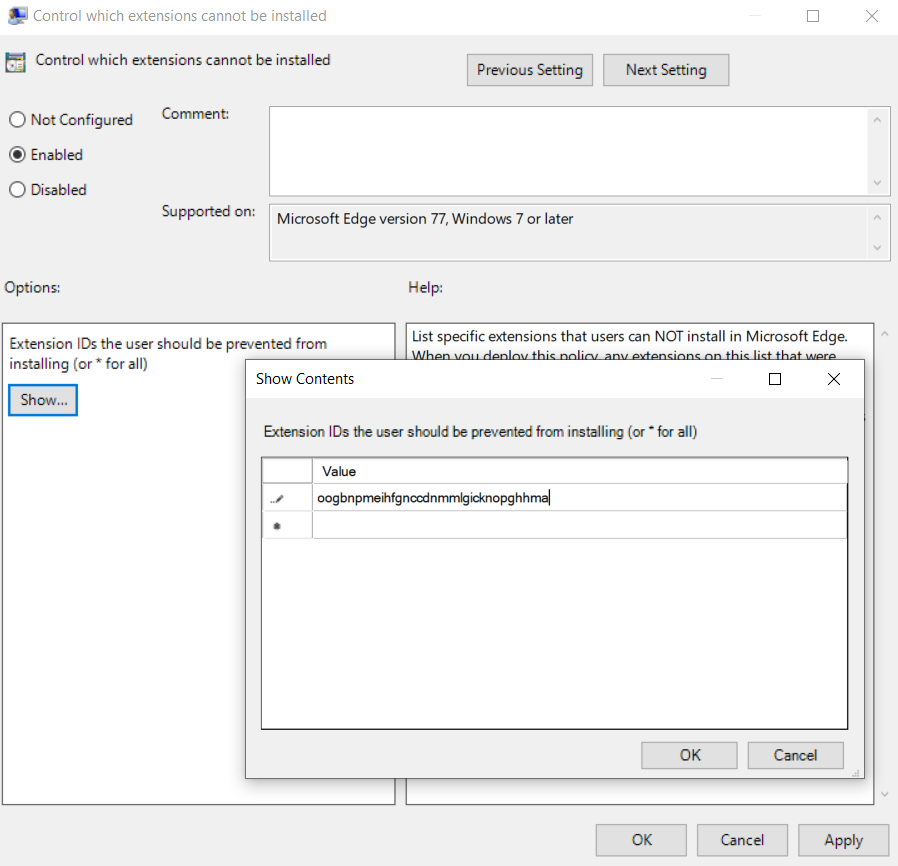Select the Enabled radio button
Image resolution: width=898 pixels, height=866 pixels.
[x=17, y=154]
